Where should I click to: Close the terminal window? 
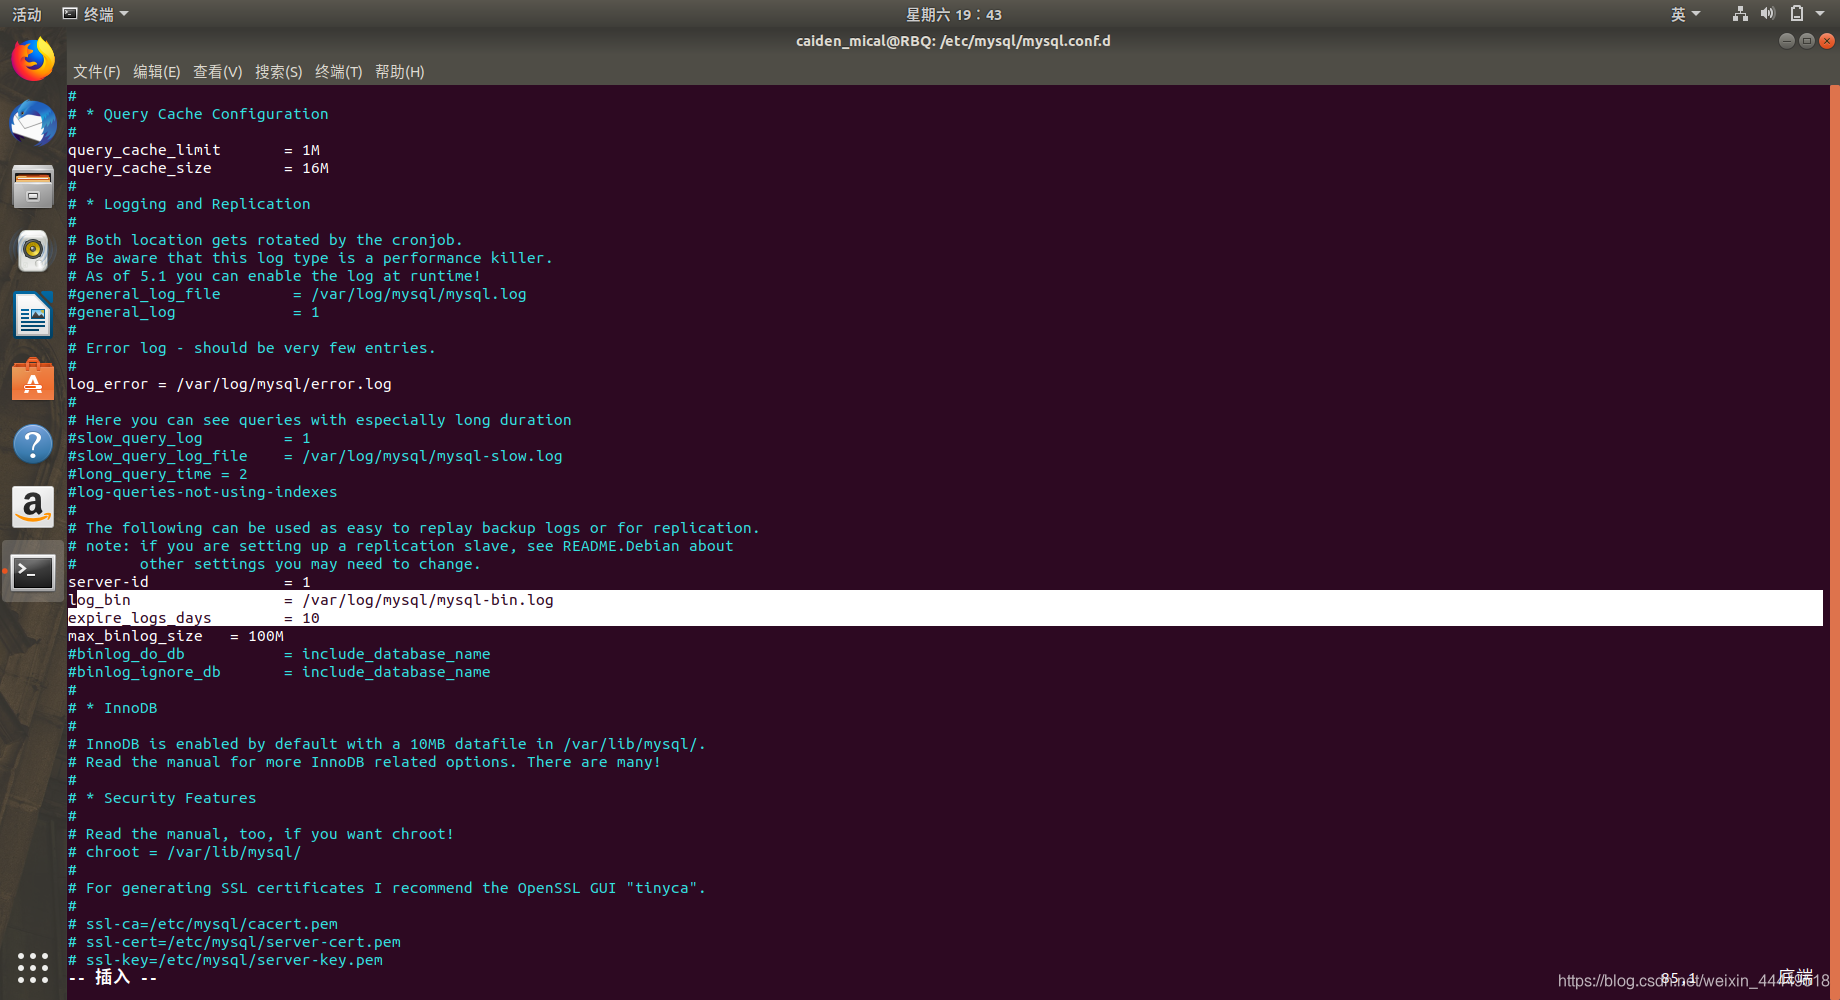pos(1827,41)
